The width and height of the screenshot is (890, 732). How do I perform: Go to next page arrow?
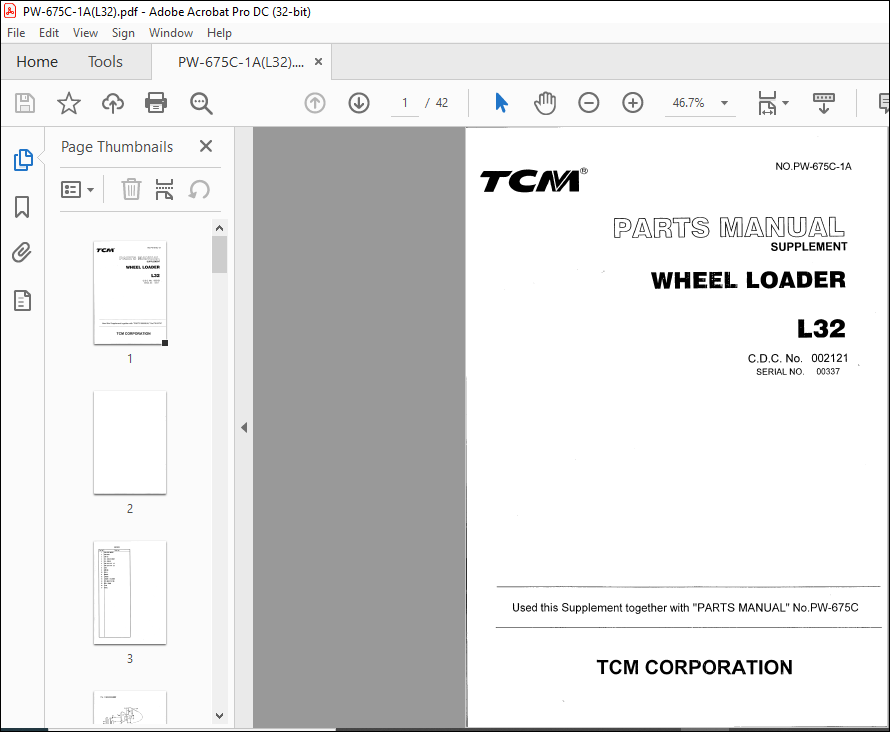[x=359, y=103]
